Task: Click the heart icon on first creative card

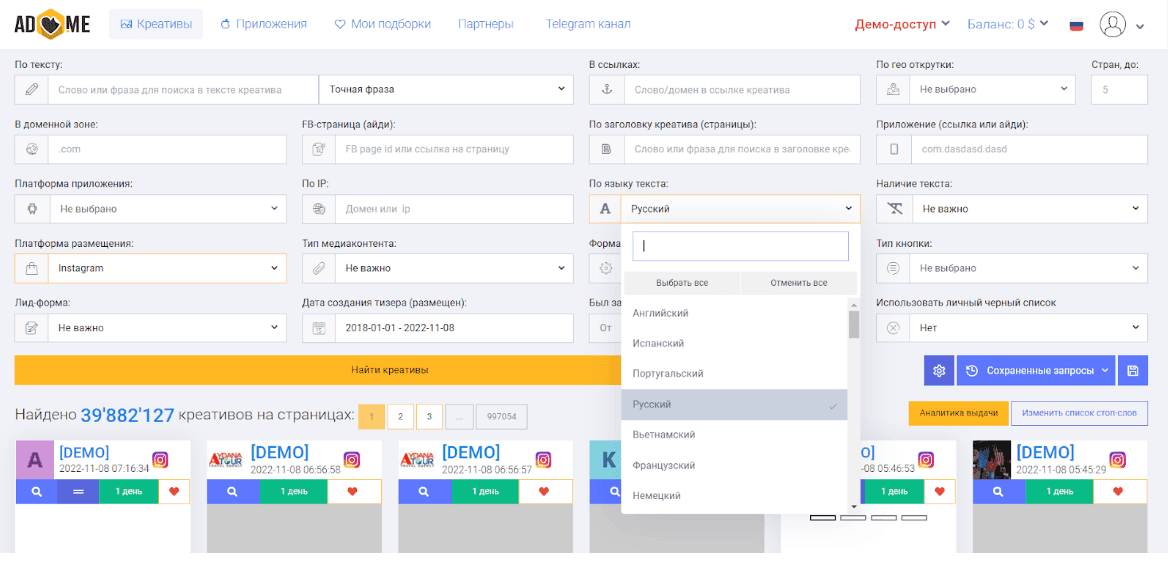Action: point(174,491)
